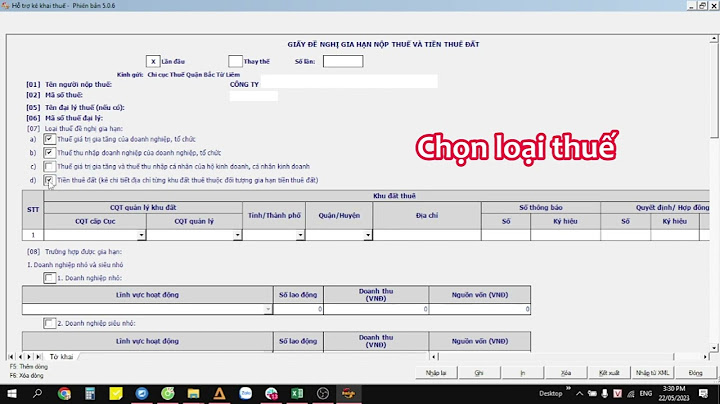Open Zalo app in taskbar
Image resolution: width=720 pixels, height=404 pixels.
coord(245,393)
